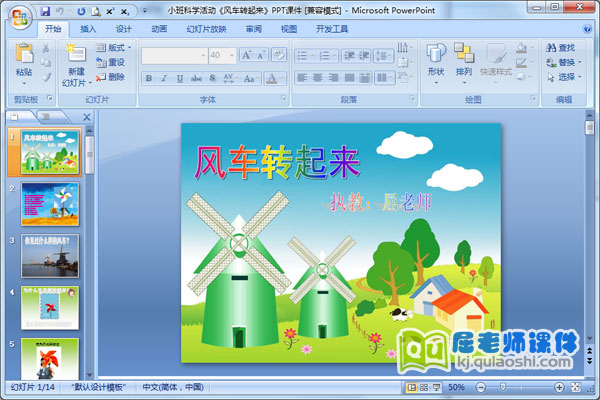Open the 插入 ribbon tab

click(88, 29)
